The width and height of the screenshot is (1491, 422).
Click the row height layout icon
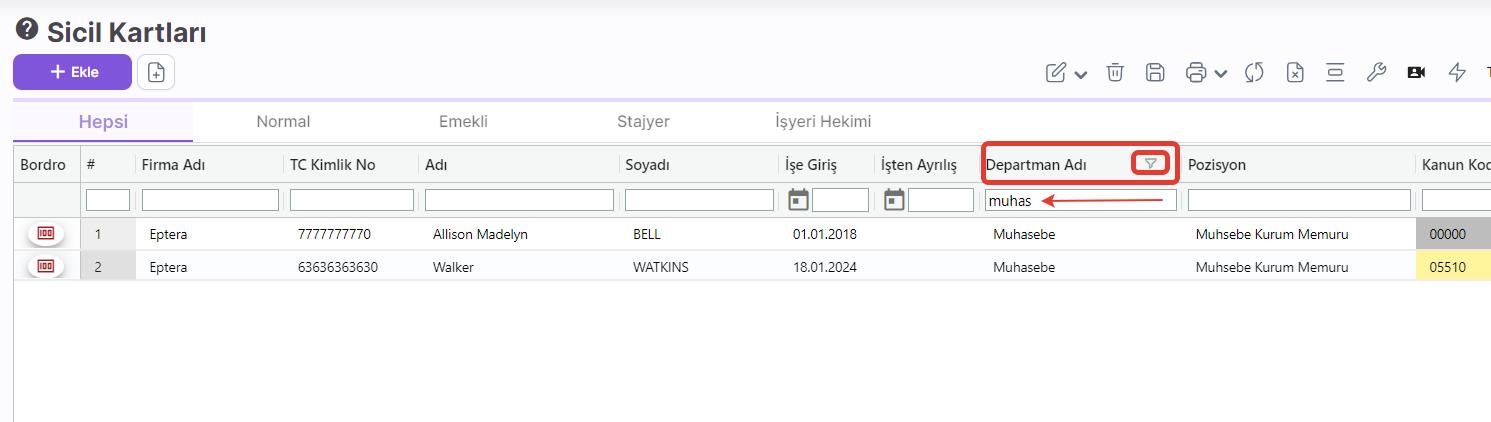(1335, 72)
